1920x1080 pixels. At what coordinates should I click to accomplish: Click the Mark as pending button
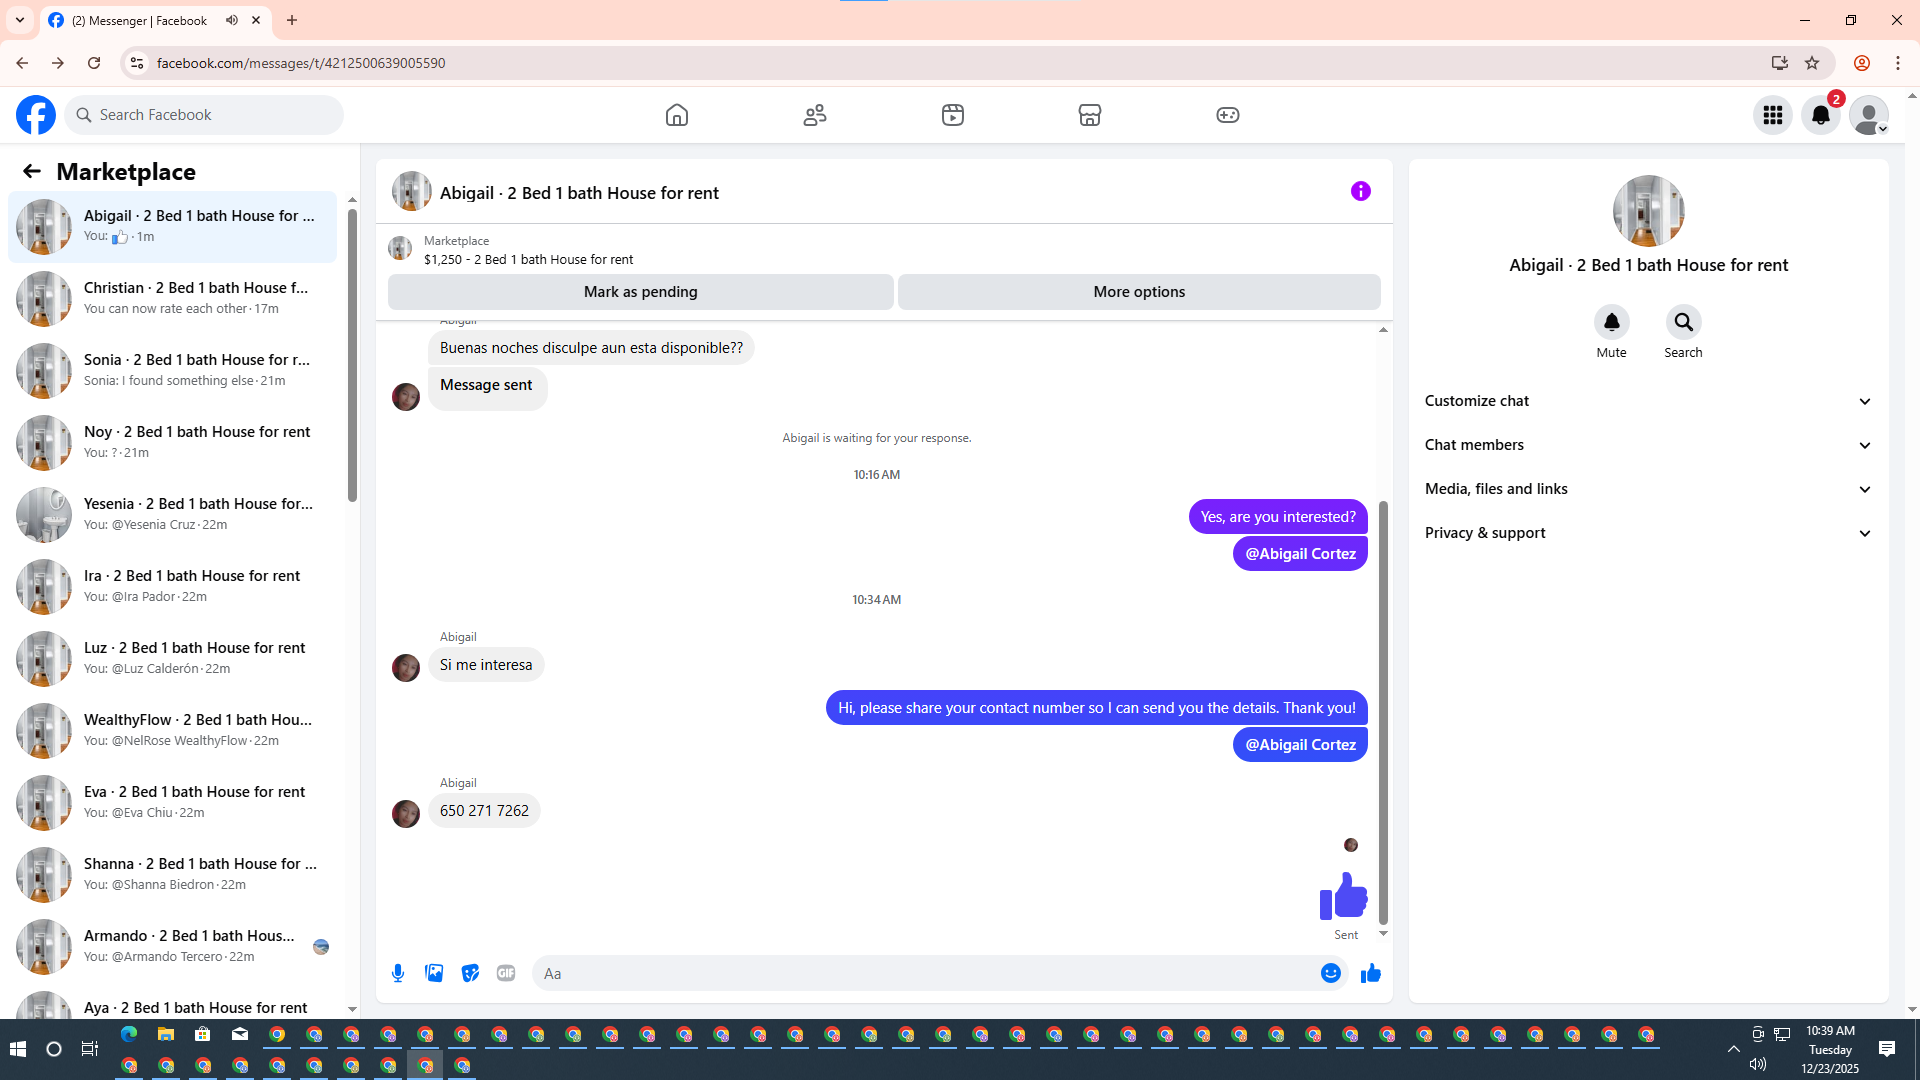click(640, 292)
